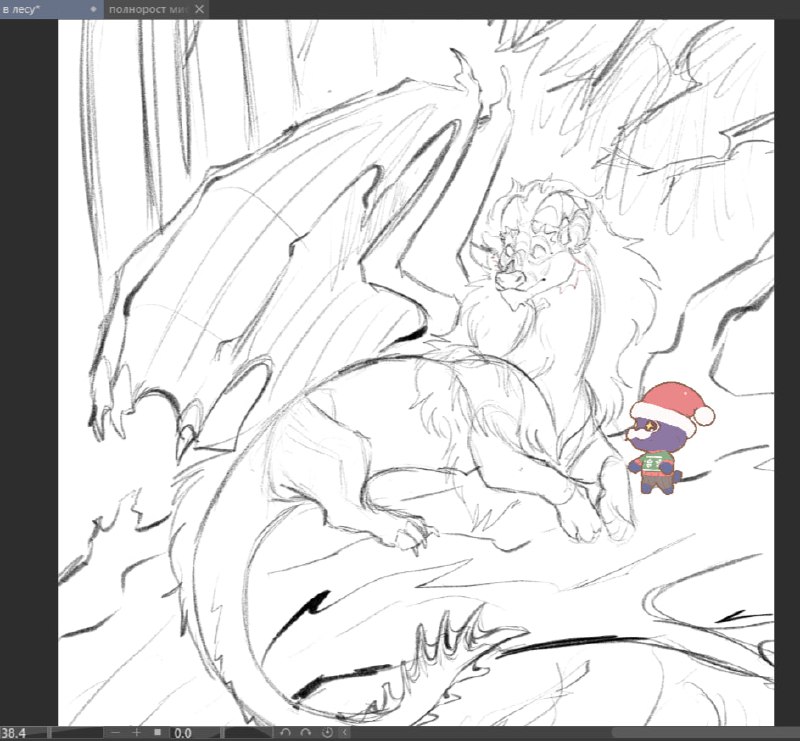The image size is (800, 741).
Task: Click the fit-to-screen square icon
Action: [x=158, y=733]
